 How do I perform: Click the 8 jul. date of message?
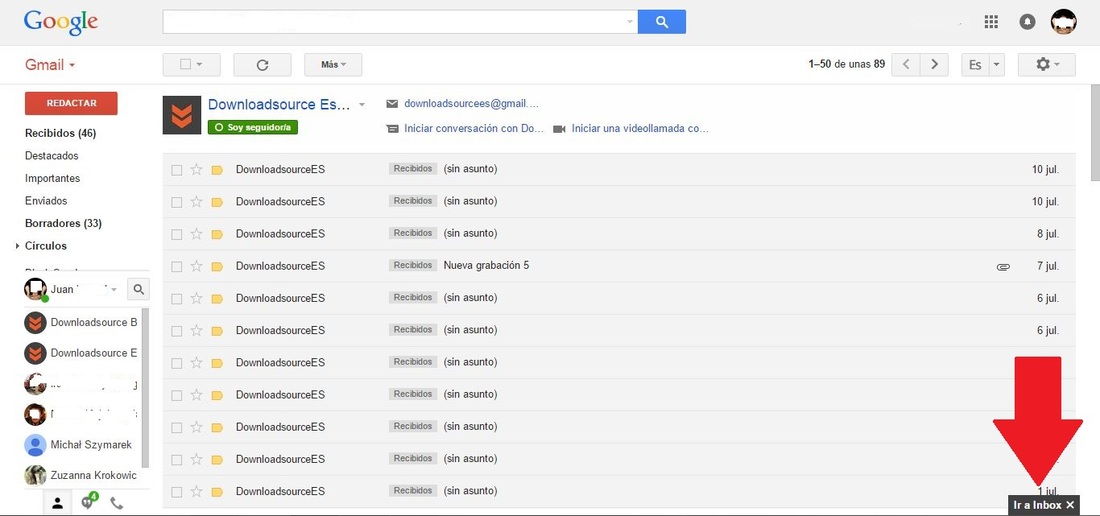pos(1048,234)
